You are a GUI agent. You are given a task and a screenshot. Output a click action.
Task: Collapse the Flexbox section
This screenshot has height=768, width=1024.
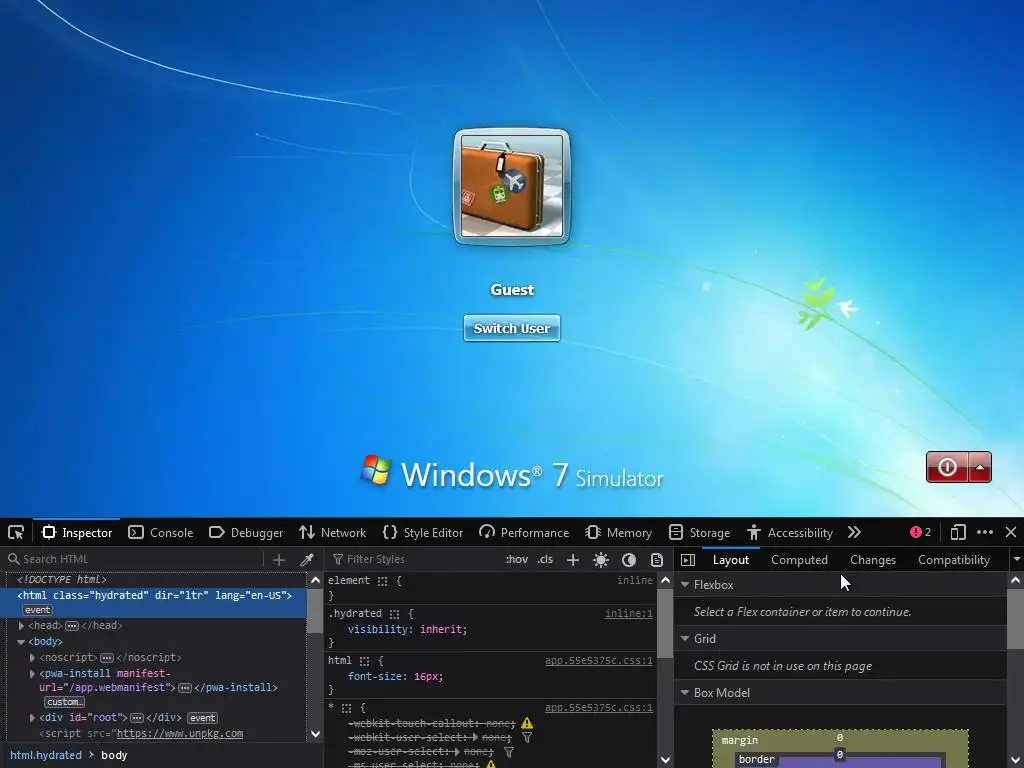pos(685,584)
